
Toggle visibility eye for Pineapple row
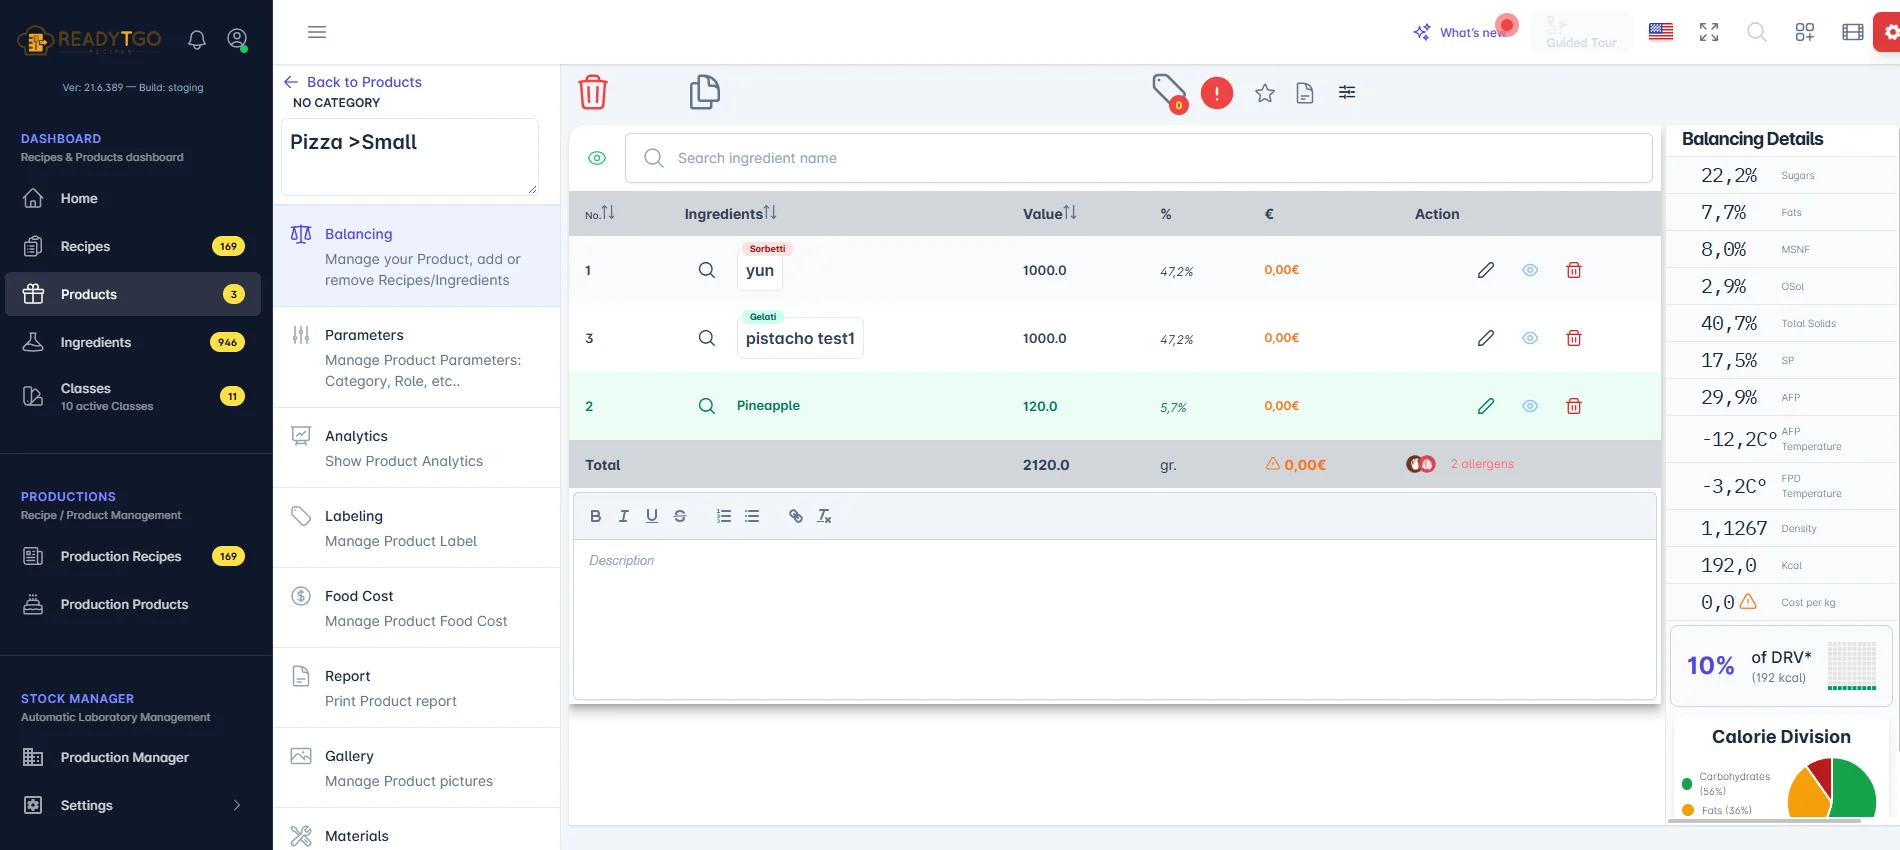point(1530,406)
